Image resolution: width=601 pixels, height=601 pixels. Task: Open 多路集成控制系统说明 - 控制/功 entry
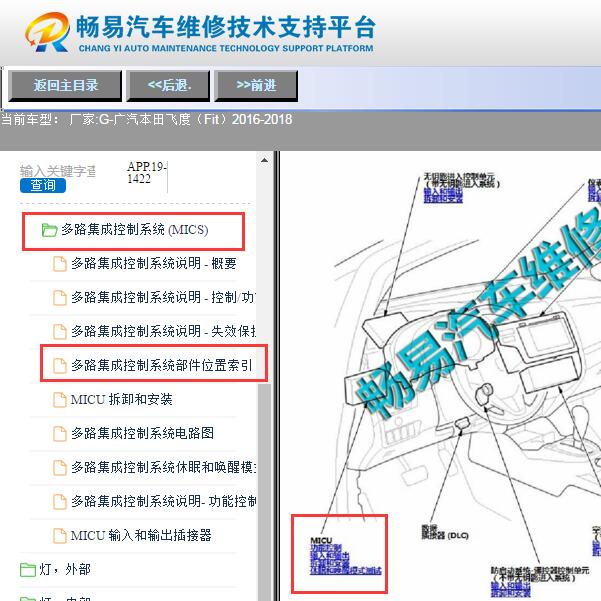pos(163,297)
